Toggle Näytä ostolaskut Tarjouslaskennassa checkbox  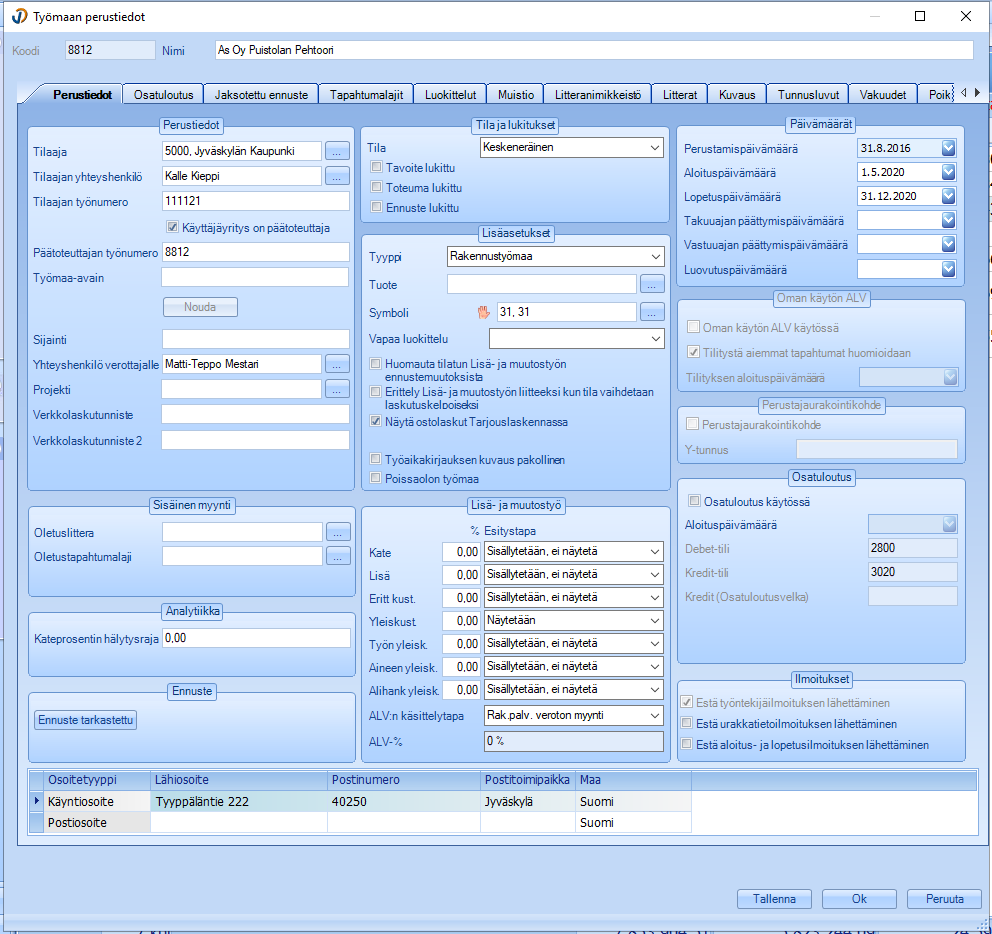(377, 422)
